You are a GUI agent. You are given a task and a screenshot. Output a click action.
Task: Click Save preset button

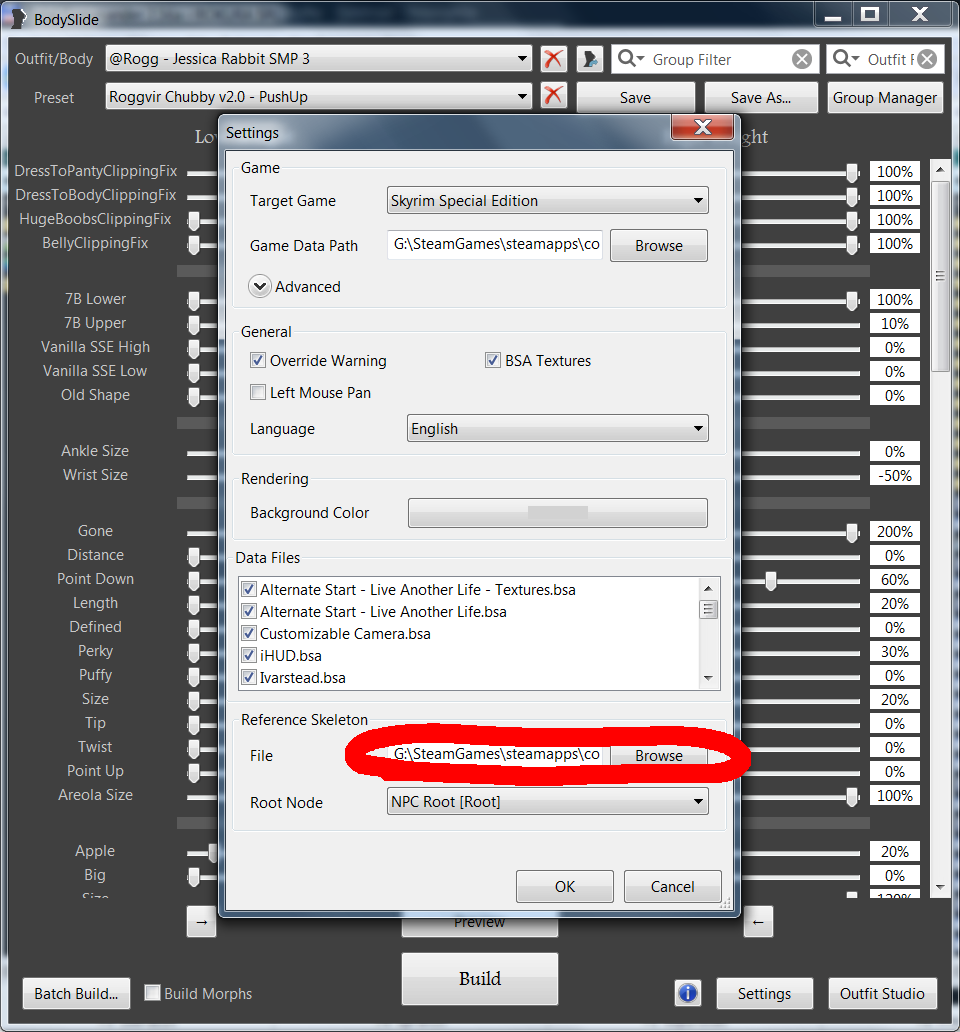coord(635,97)
